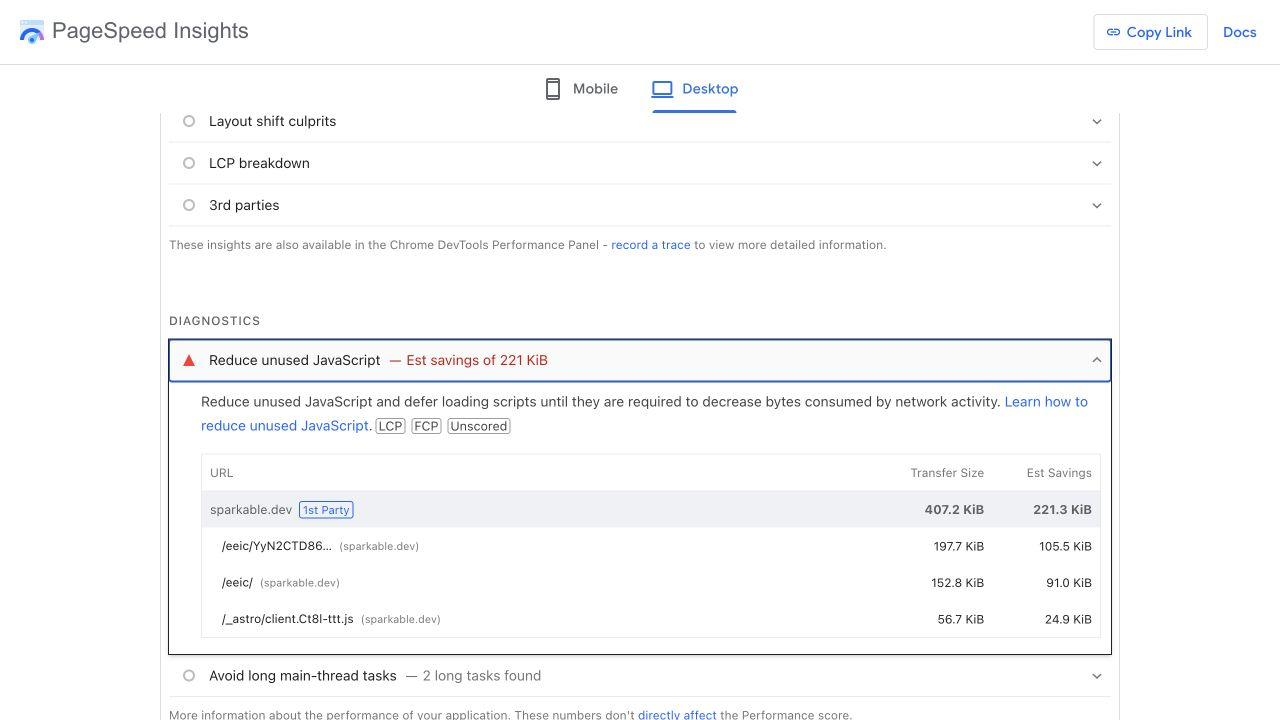Click the 91.0 KiB savings cell
Viewport: 1280px width, 720px height.
[1069, 582]
